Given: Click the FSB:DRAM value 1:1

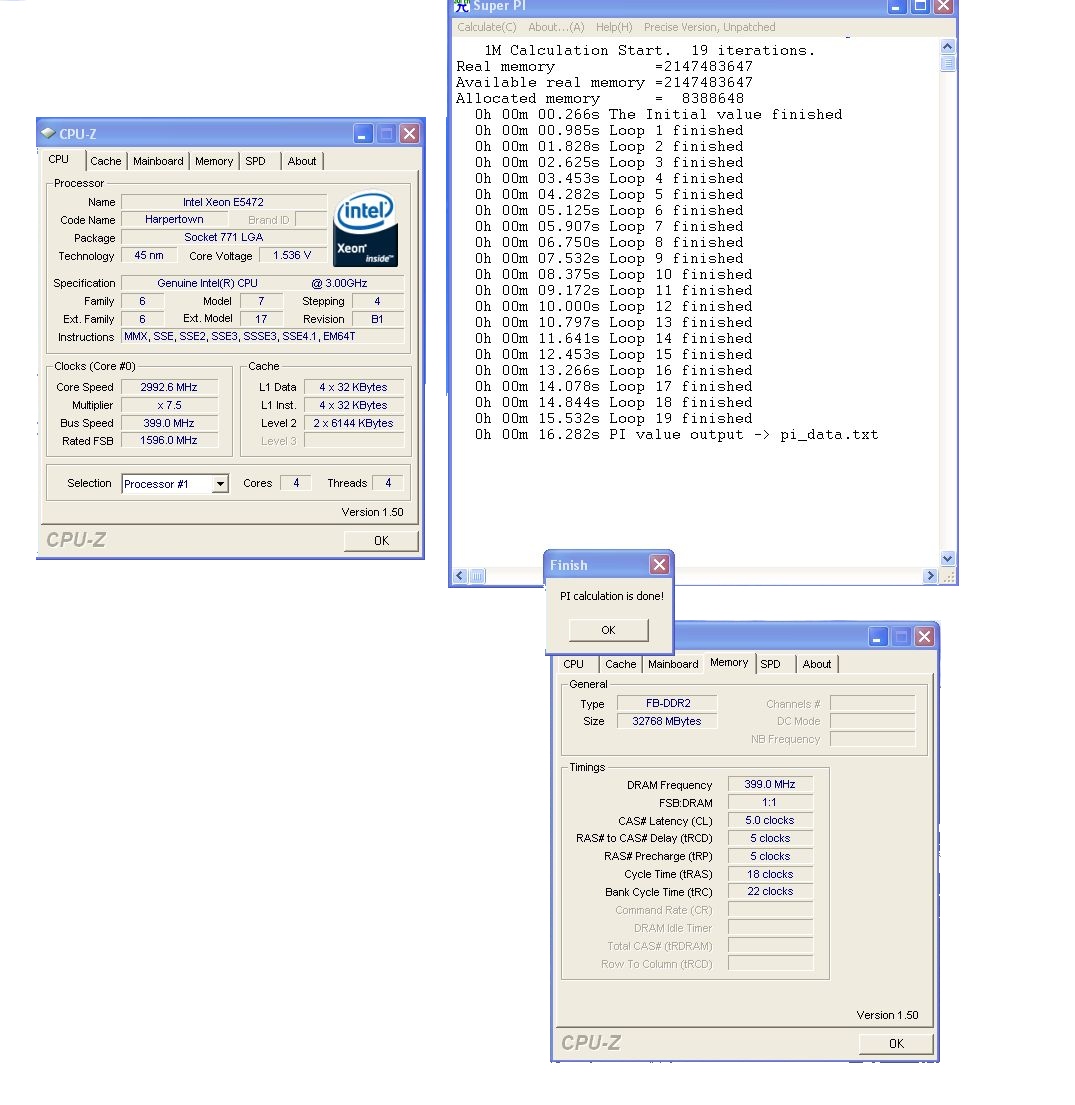Looking at the screenshot, I should tap(770, 803).
